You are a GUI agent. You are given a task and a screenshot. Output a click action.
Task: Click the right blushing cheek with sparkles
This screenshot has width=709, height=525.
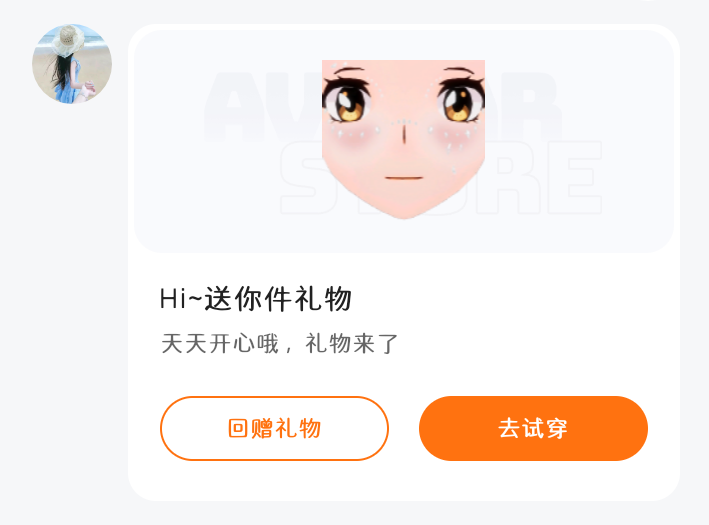click(x=450, y=138)
